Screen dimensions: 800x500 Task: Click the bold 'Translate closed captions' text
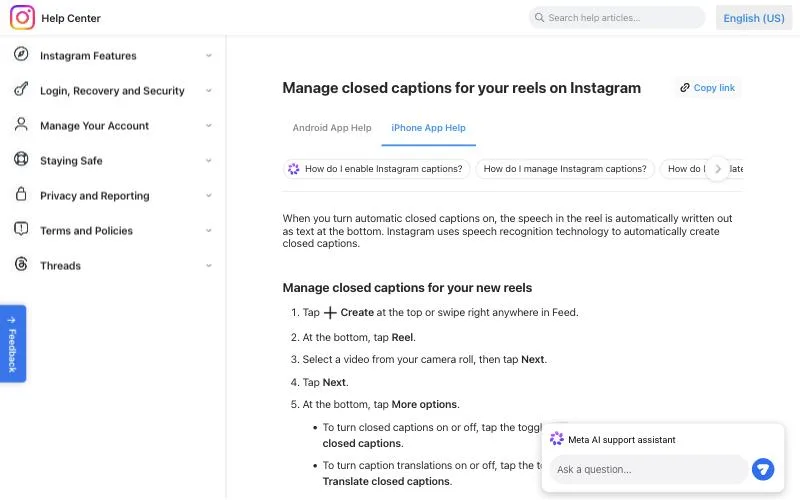[386, 481]
